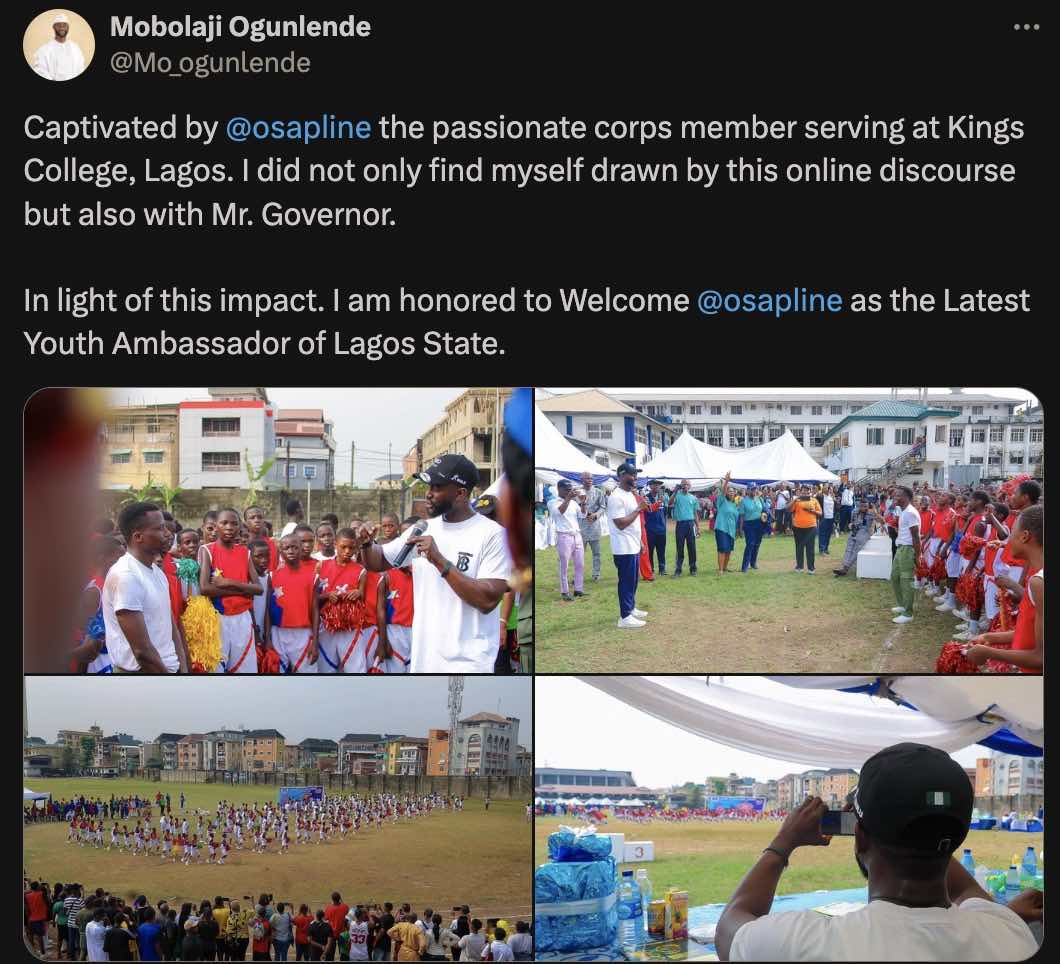Open photo of man speaking into microphone
The image size is (1060, 964).
tap(278, 530)
